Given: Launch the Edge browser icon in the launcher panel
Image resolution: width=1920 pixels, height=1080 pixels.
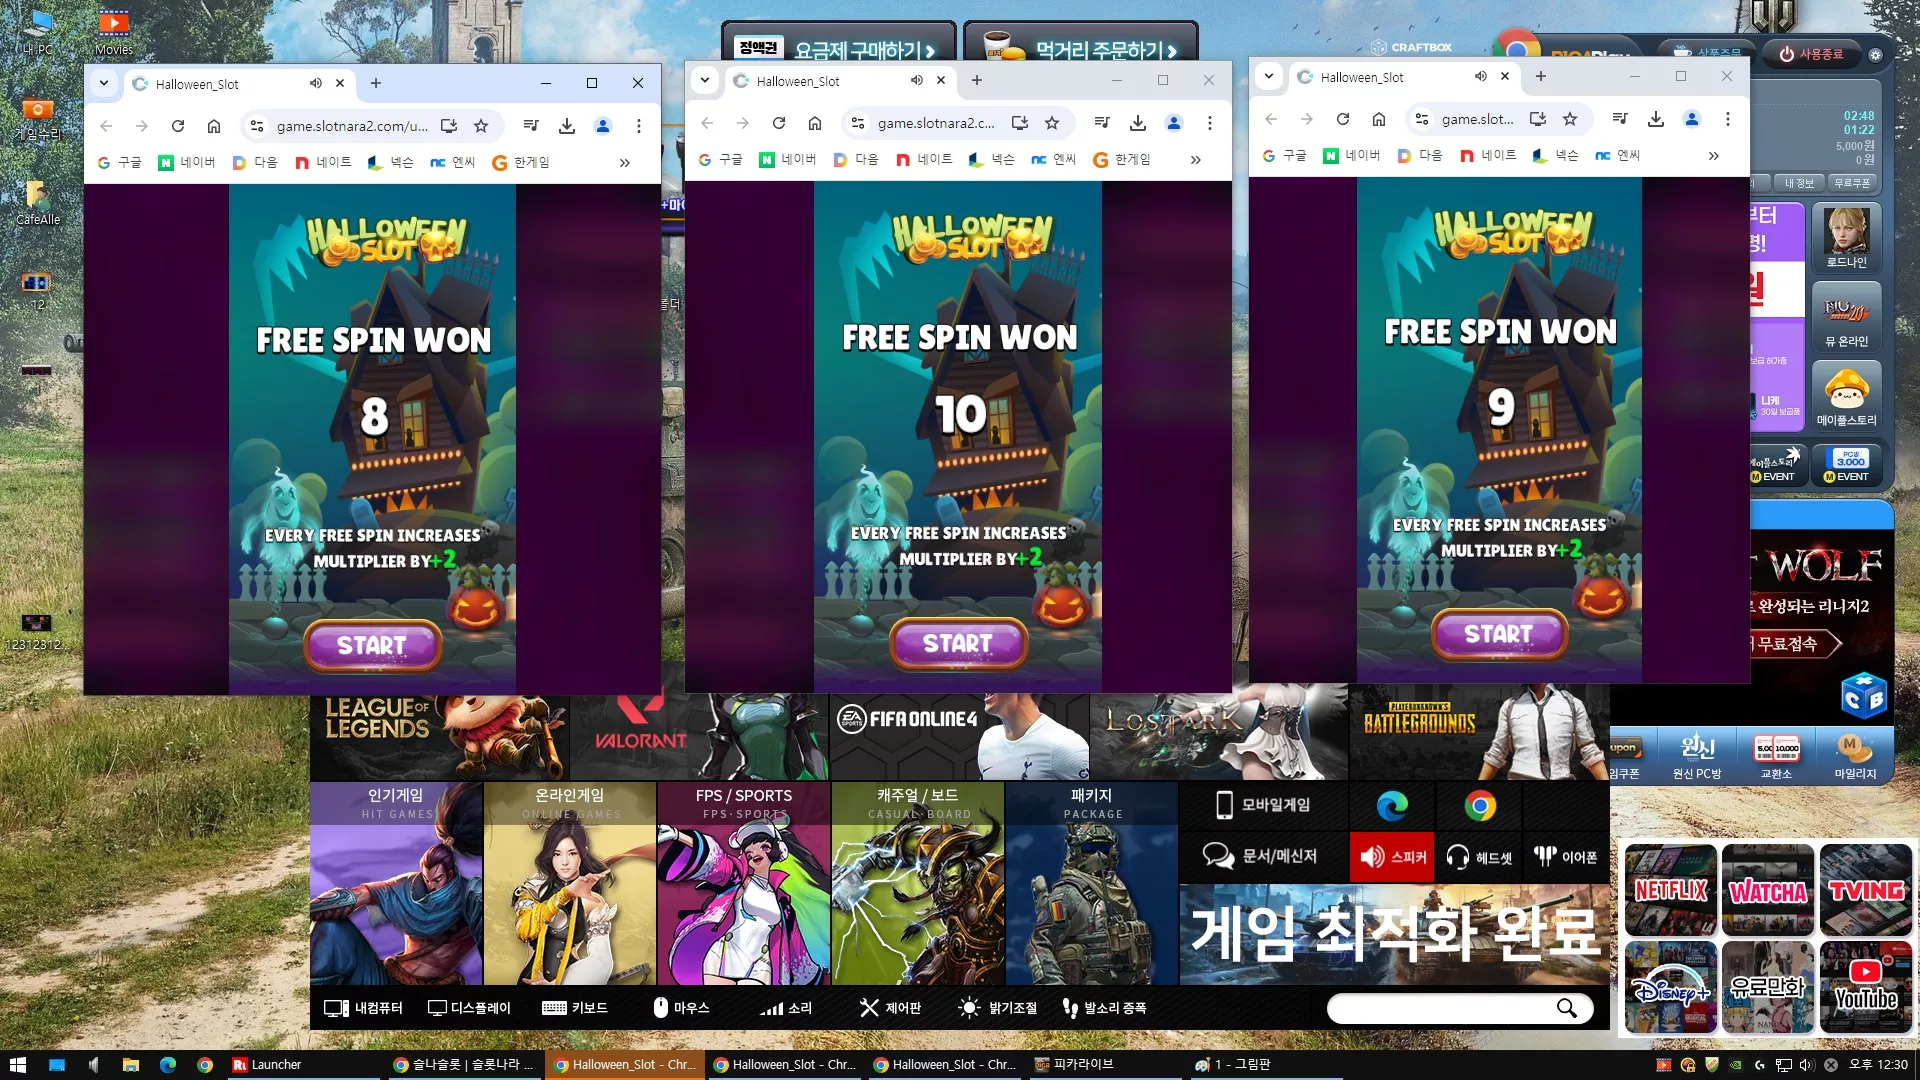Looking at the screenshot, I should point(1392,806).
